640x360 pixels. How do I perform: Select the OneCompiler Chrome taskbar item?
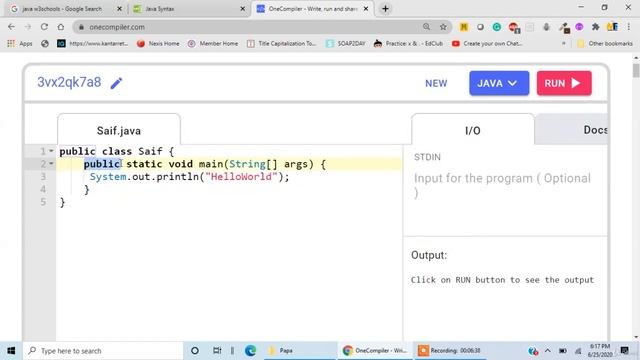[x=375, y=351]
